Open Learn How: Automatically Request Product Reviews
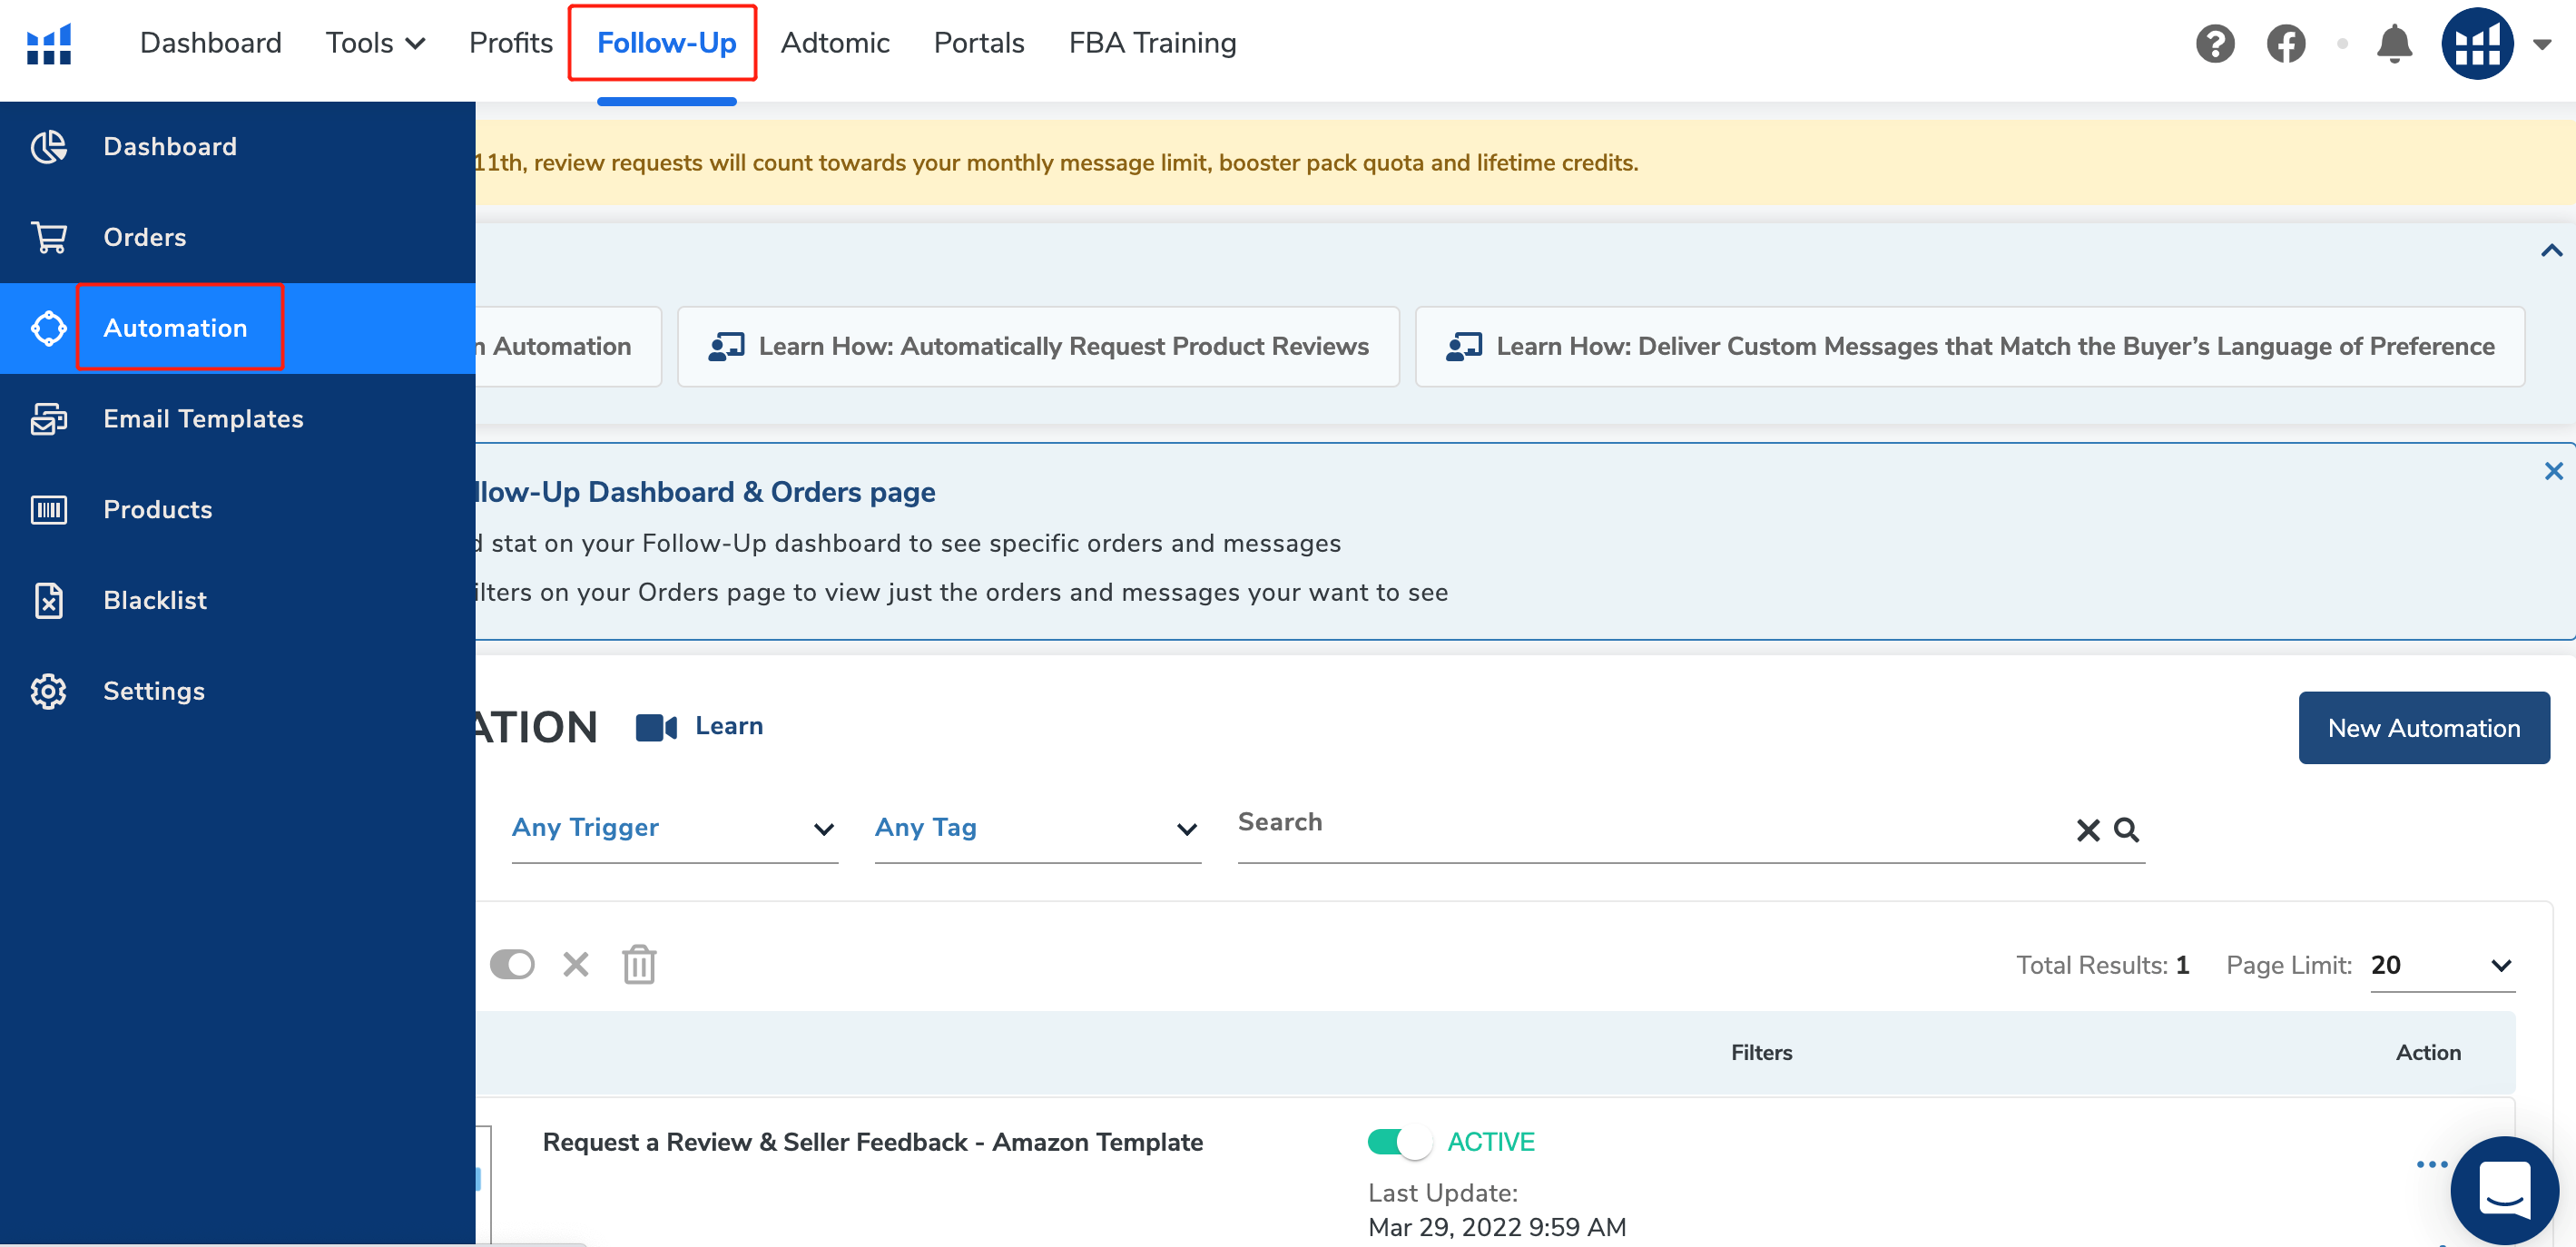Image resolution: width=2576 pixels, height=1247 pixels. click(x=1038, y=346)
